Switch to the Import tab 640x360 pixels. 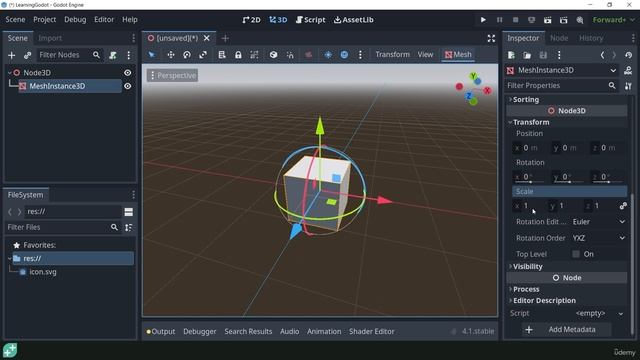tap(50, 38)
